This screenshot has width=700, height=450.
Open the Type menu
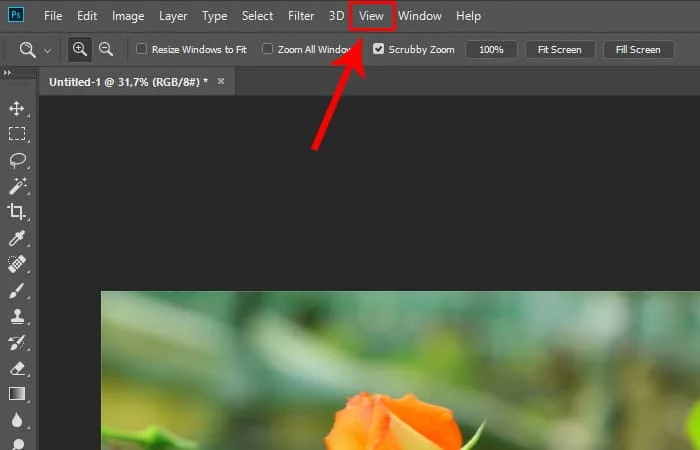pos(215,16)
